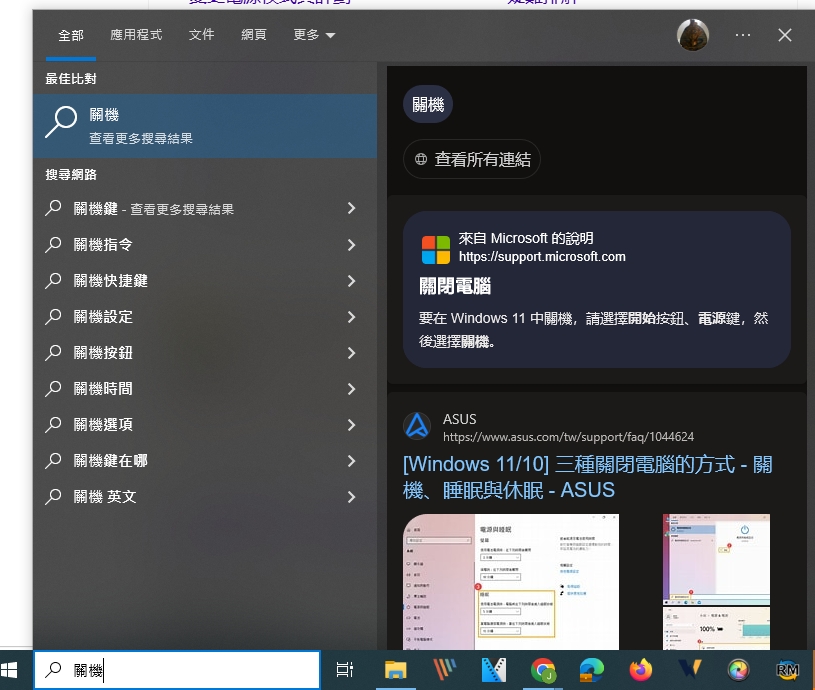Select best match result 關機
This screenshot has height=690, width=815.
click(x=205, y=126)
